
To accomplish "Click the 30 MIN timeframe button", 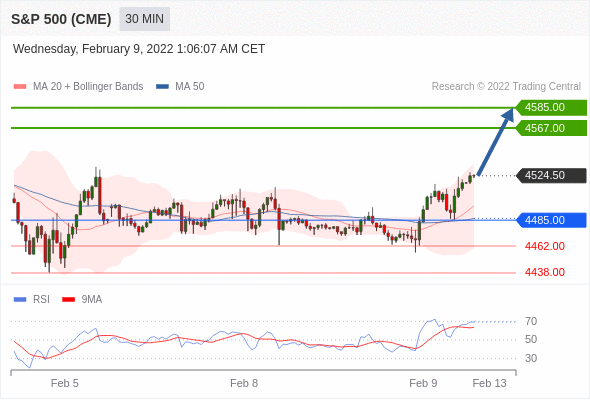I will (144, 19).
